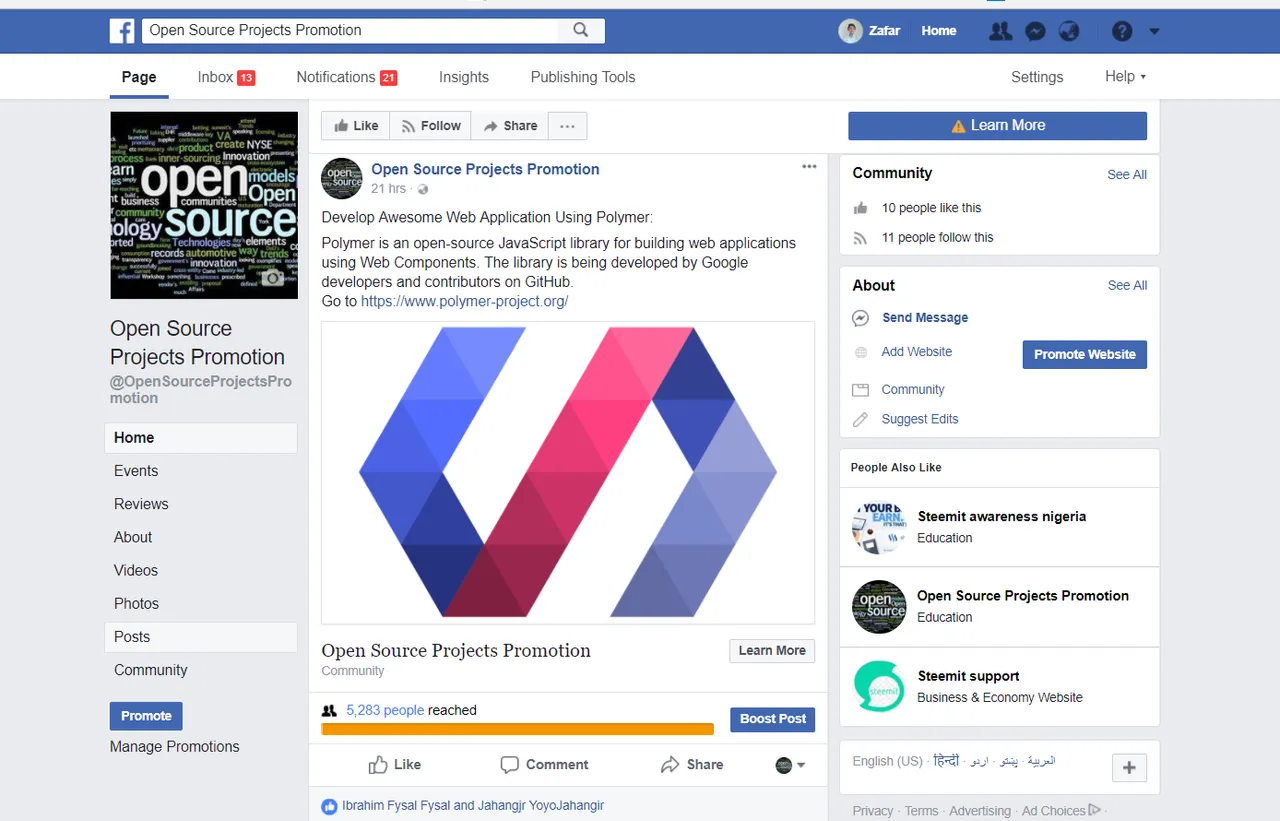
Task: Click the Steemit awareness nigeria thumbnail
Action: (x=879, y=527)
